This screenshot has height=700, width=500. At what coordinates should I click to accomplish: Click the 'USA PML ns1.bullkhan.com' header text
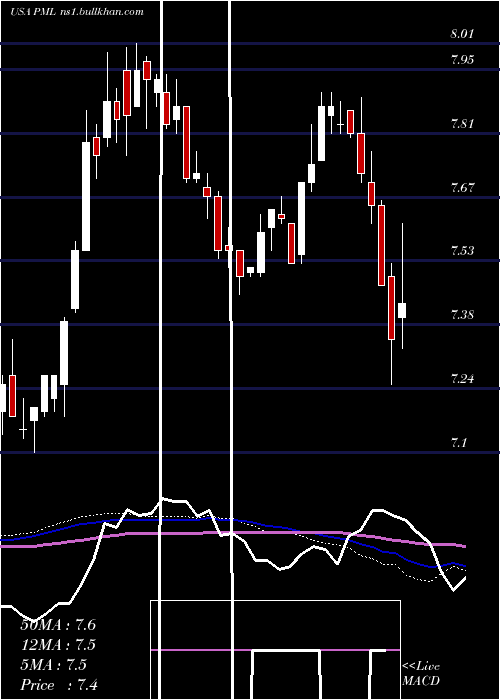[x=77, y=12]
